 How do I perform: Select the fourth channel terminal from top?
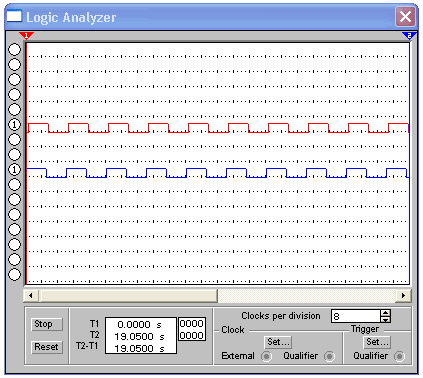point(14,94)
